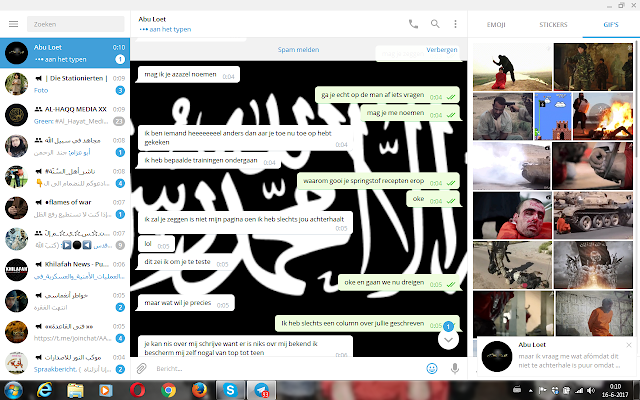The image size is (640, 400).
Task: Search within this chat using magnifier icon
Action: pos(435,24)
